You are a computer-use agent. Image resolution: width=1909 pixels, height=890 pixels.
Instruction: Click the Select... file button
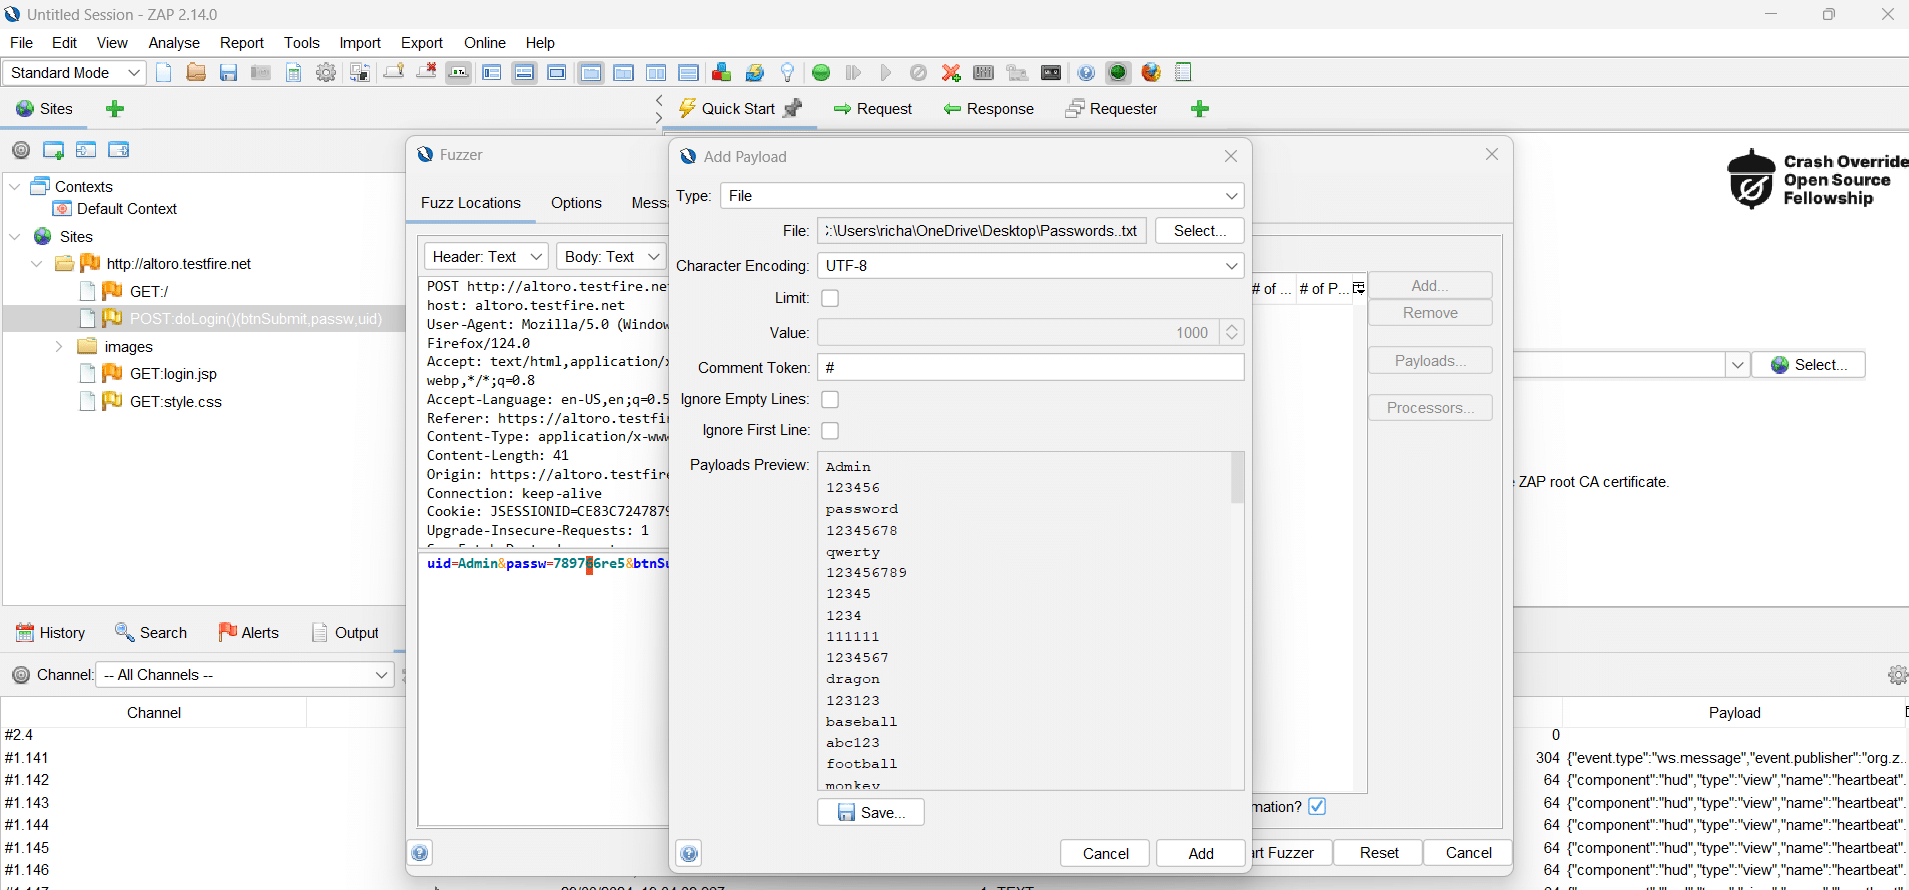(x=1200, y=231)
